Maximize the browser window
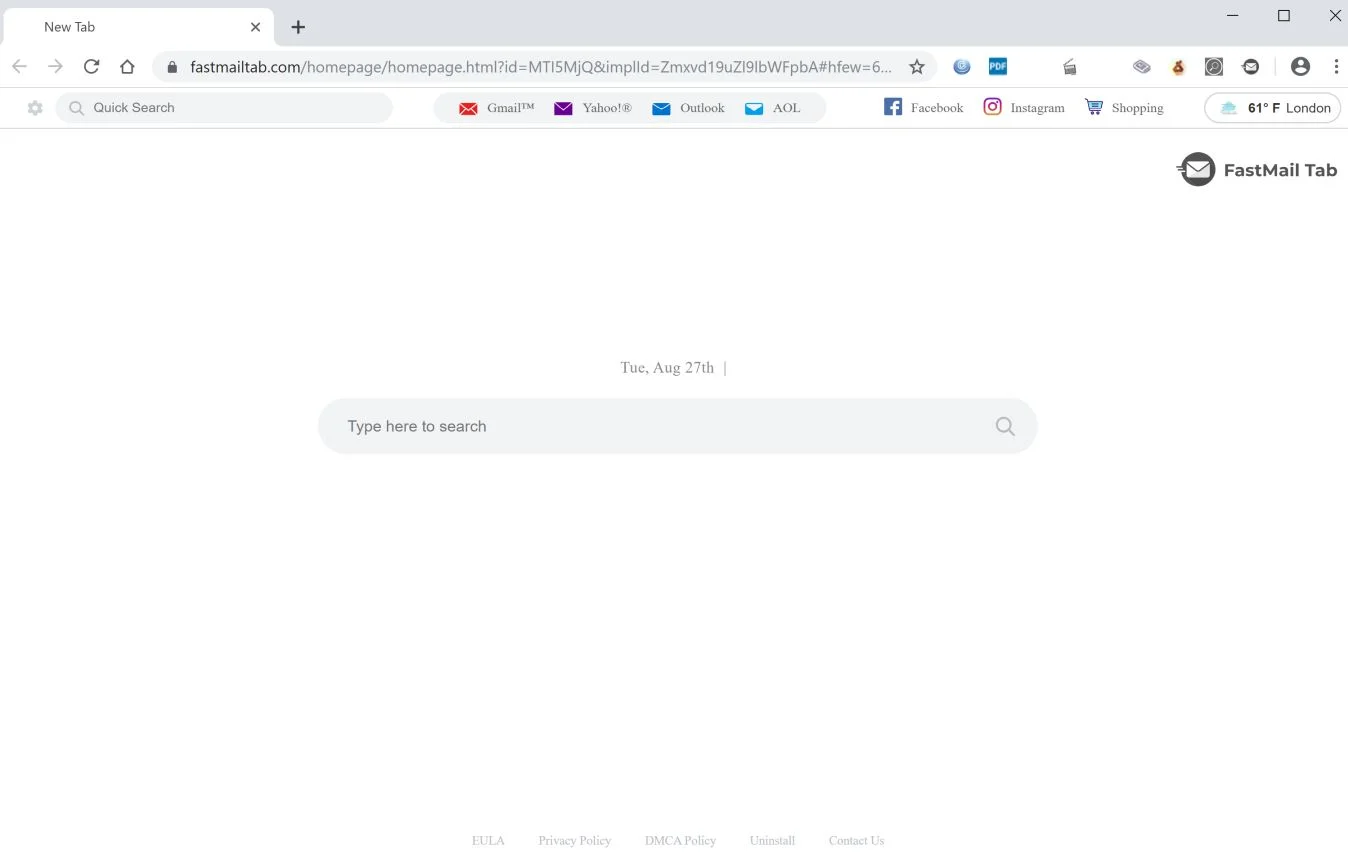1348x864 pixels. pos(1284,15)
